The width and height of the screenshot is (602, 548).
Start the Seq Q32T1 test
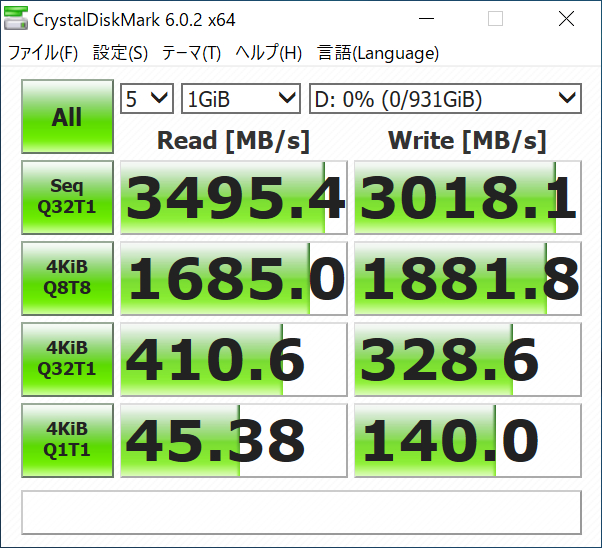67,197
